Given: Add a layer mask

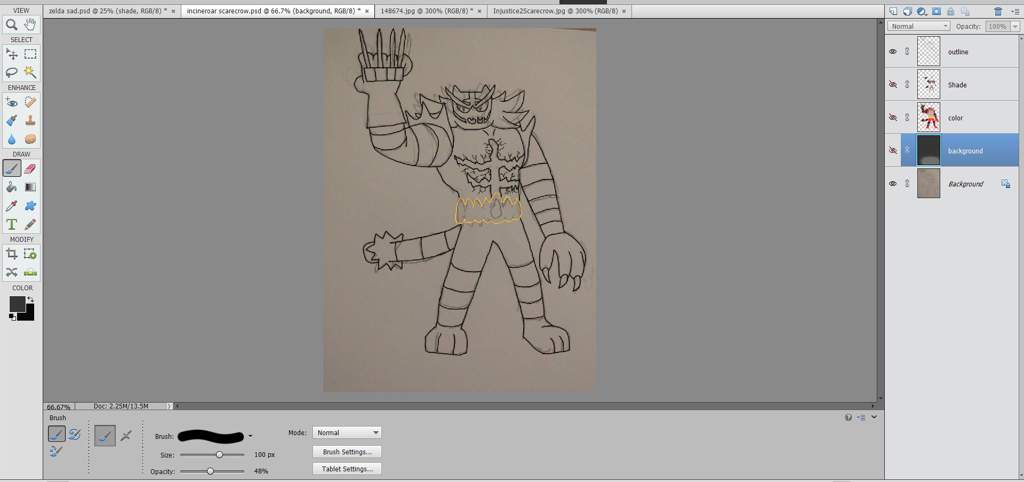Looking at the screenshot, I should pos(936,11).
